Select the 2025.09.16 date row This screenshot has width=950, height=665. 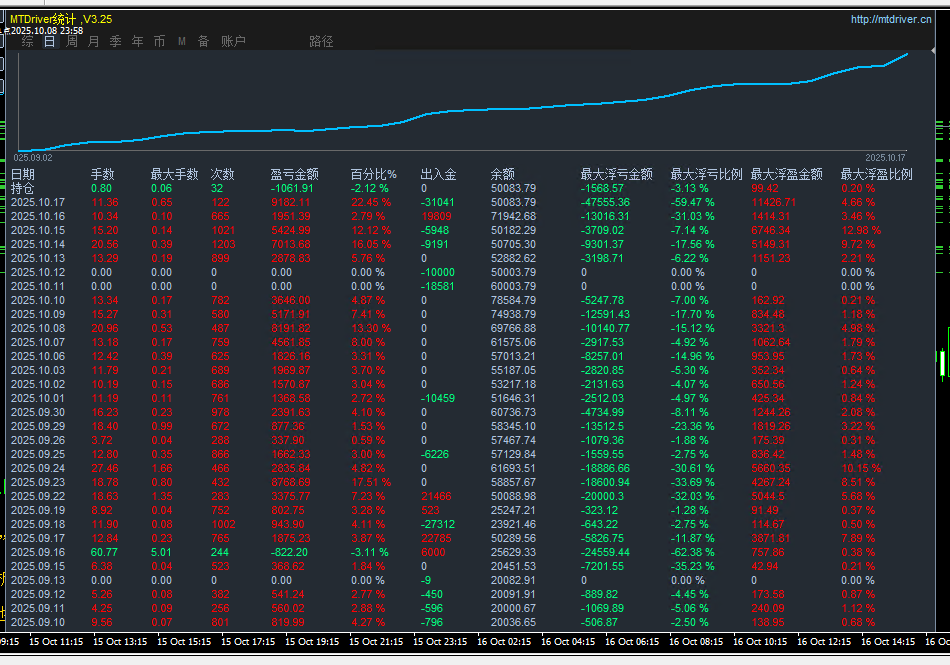coord(38,552)
